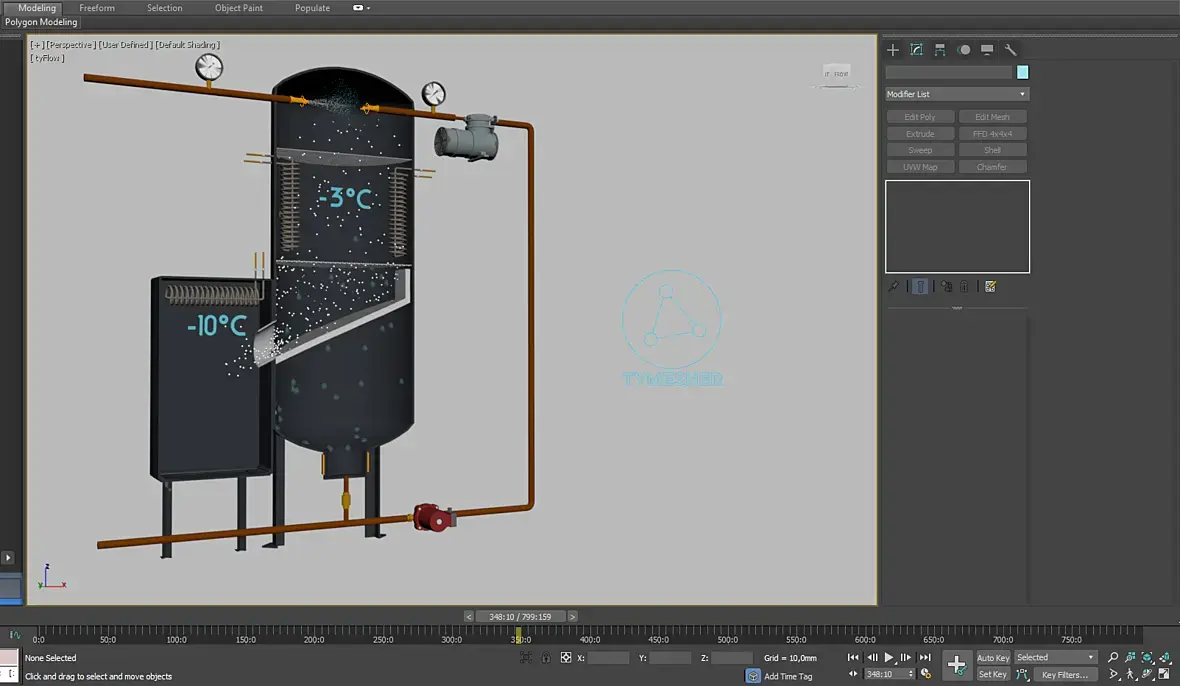Viewport: 1180px width, 686px height.
Task: Expand the Modifier List dropdown
Action: pyautogui.click(x=957, y=94)
